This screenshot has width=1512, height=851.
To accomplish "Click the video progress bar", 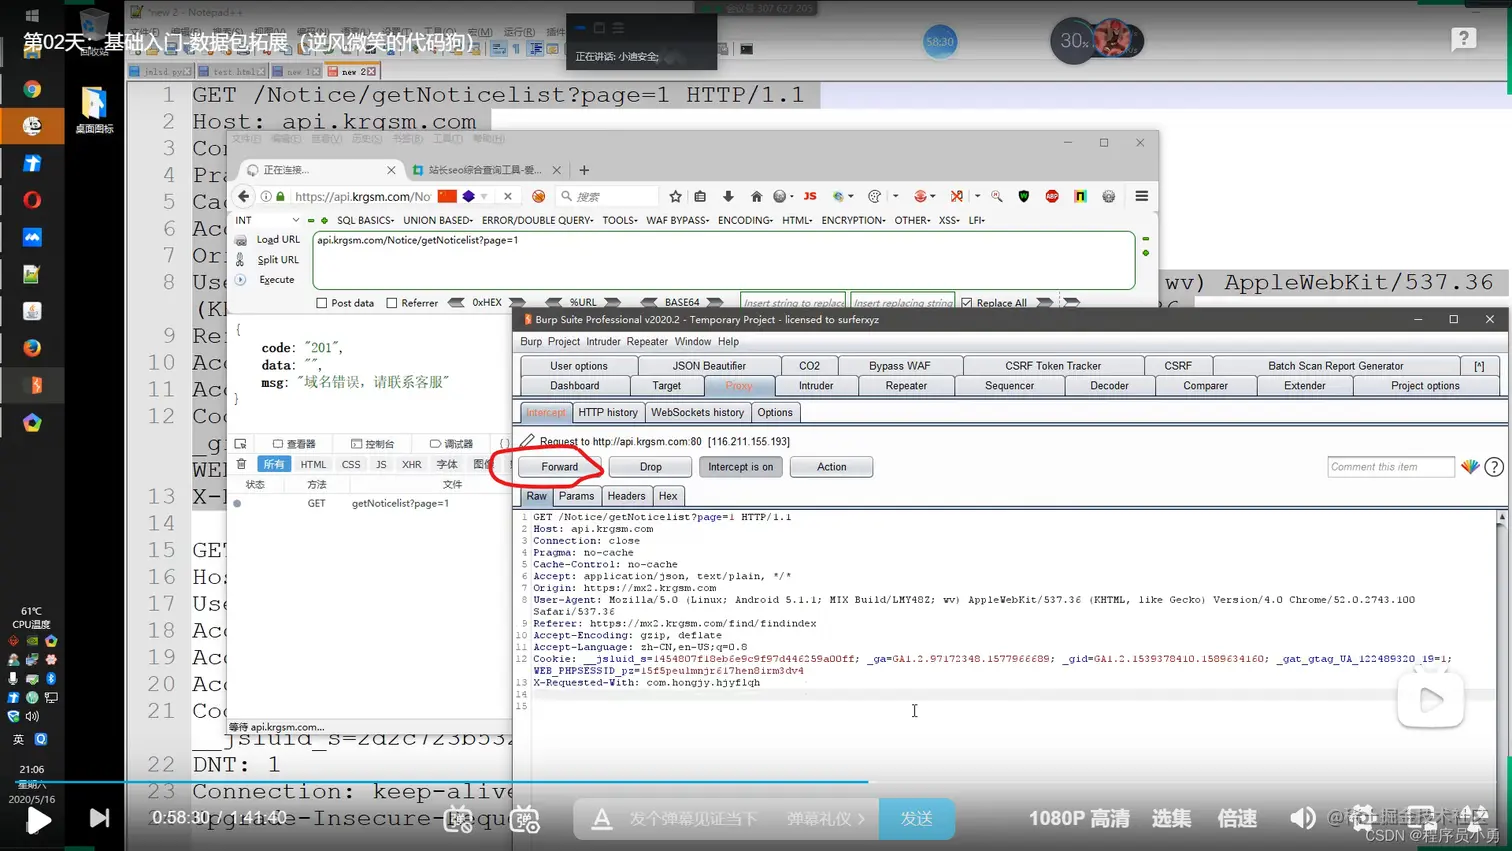I will click(756, 782).
